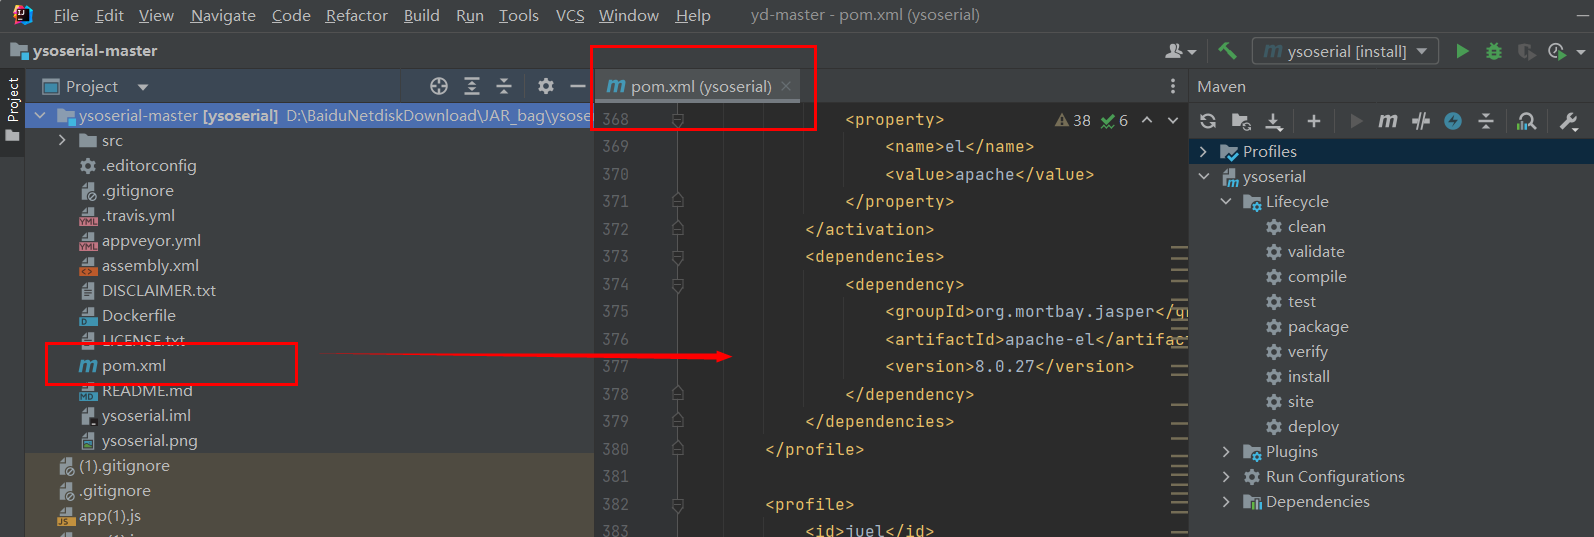Screen dimensions: 1594x537
Task: Open the Navigate menu
Action: (223, 15)
